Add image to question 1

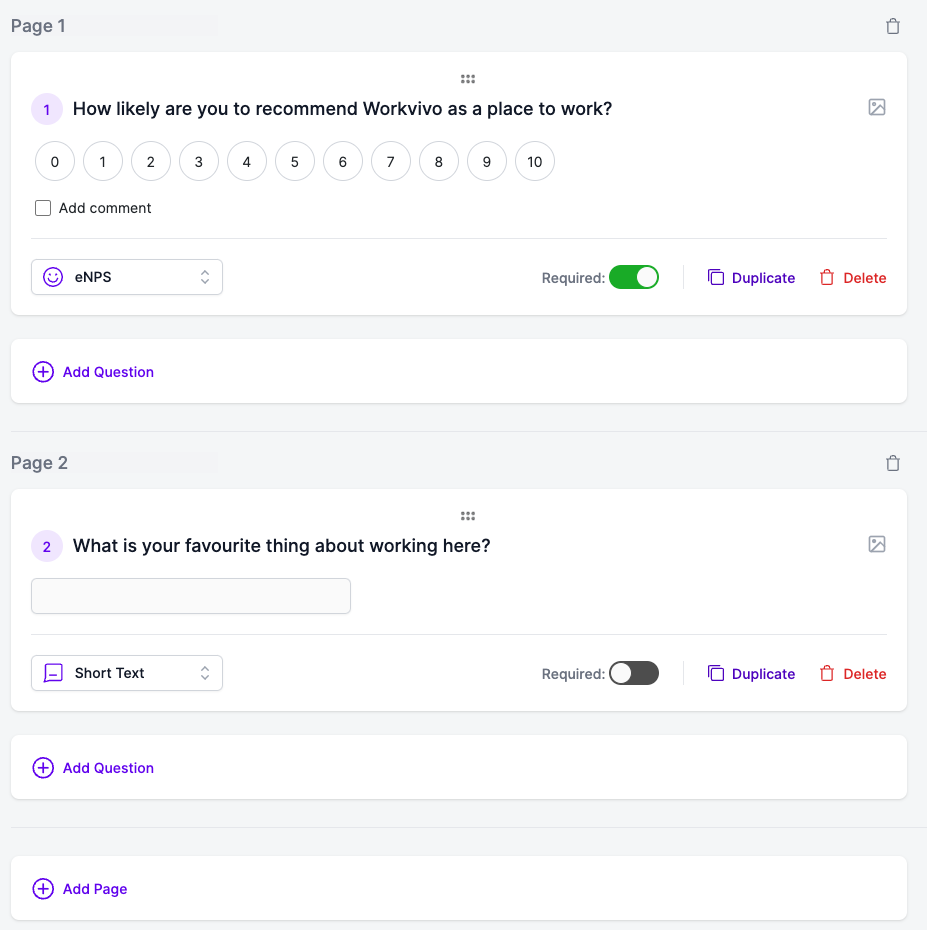point(877,107)
